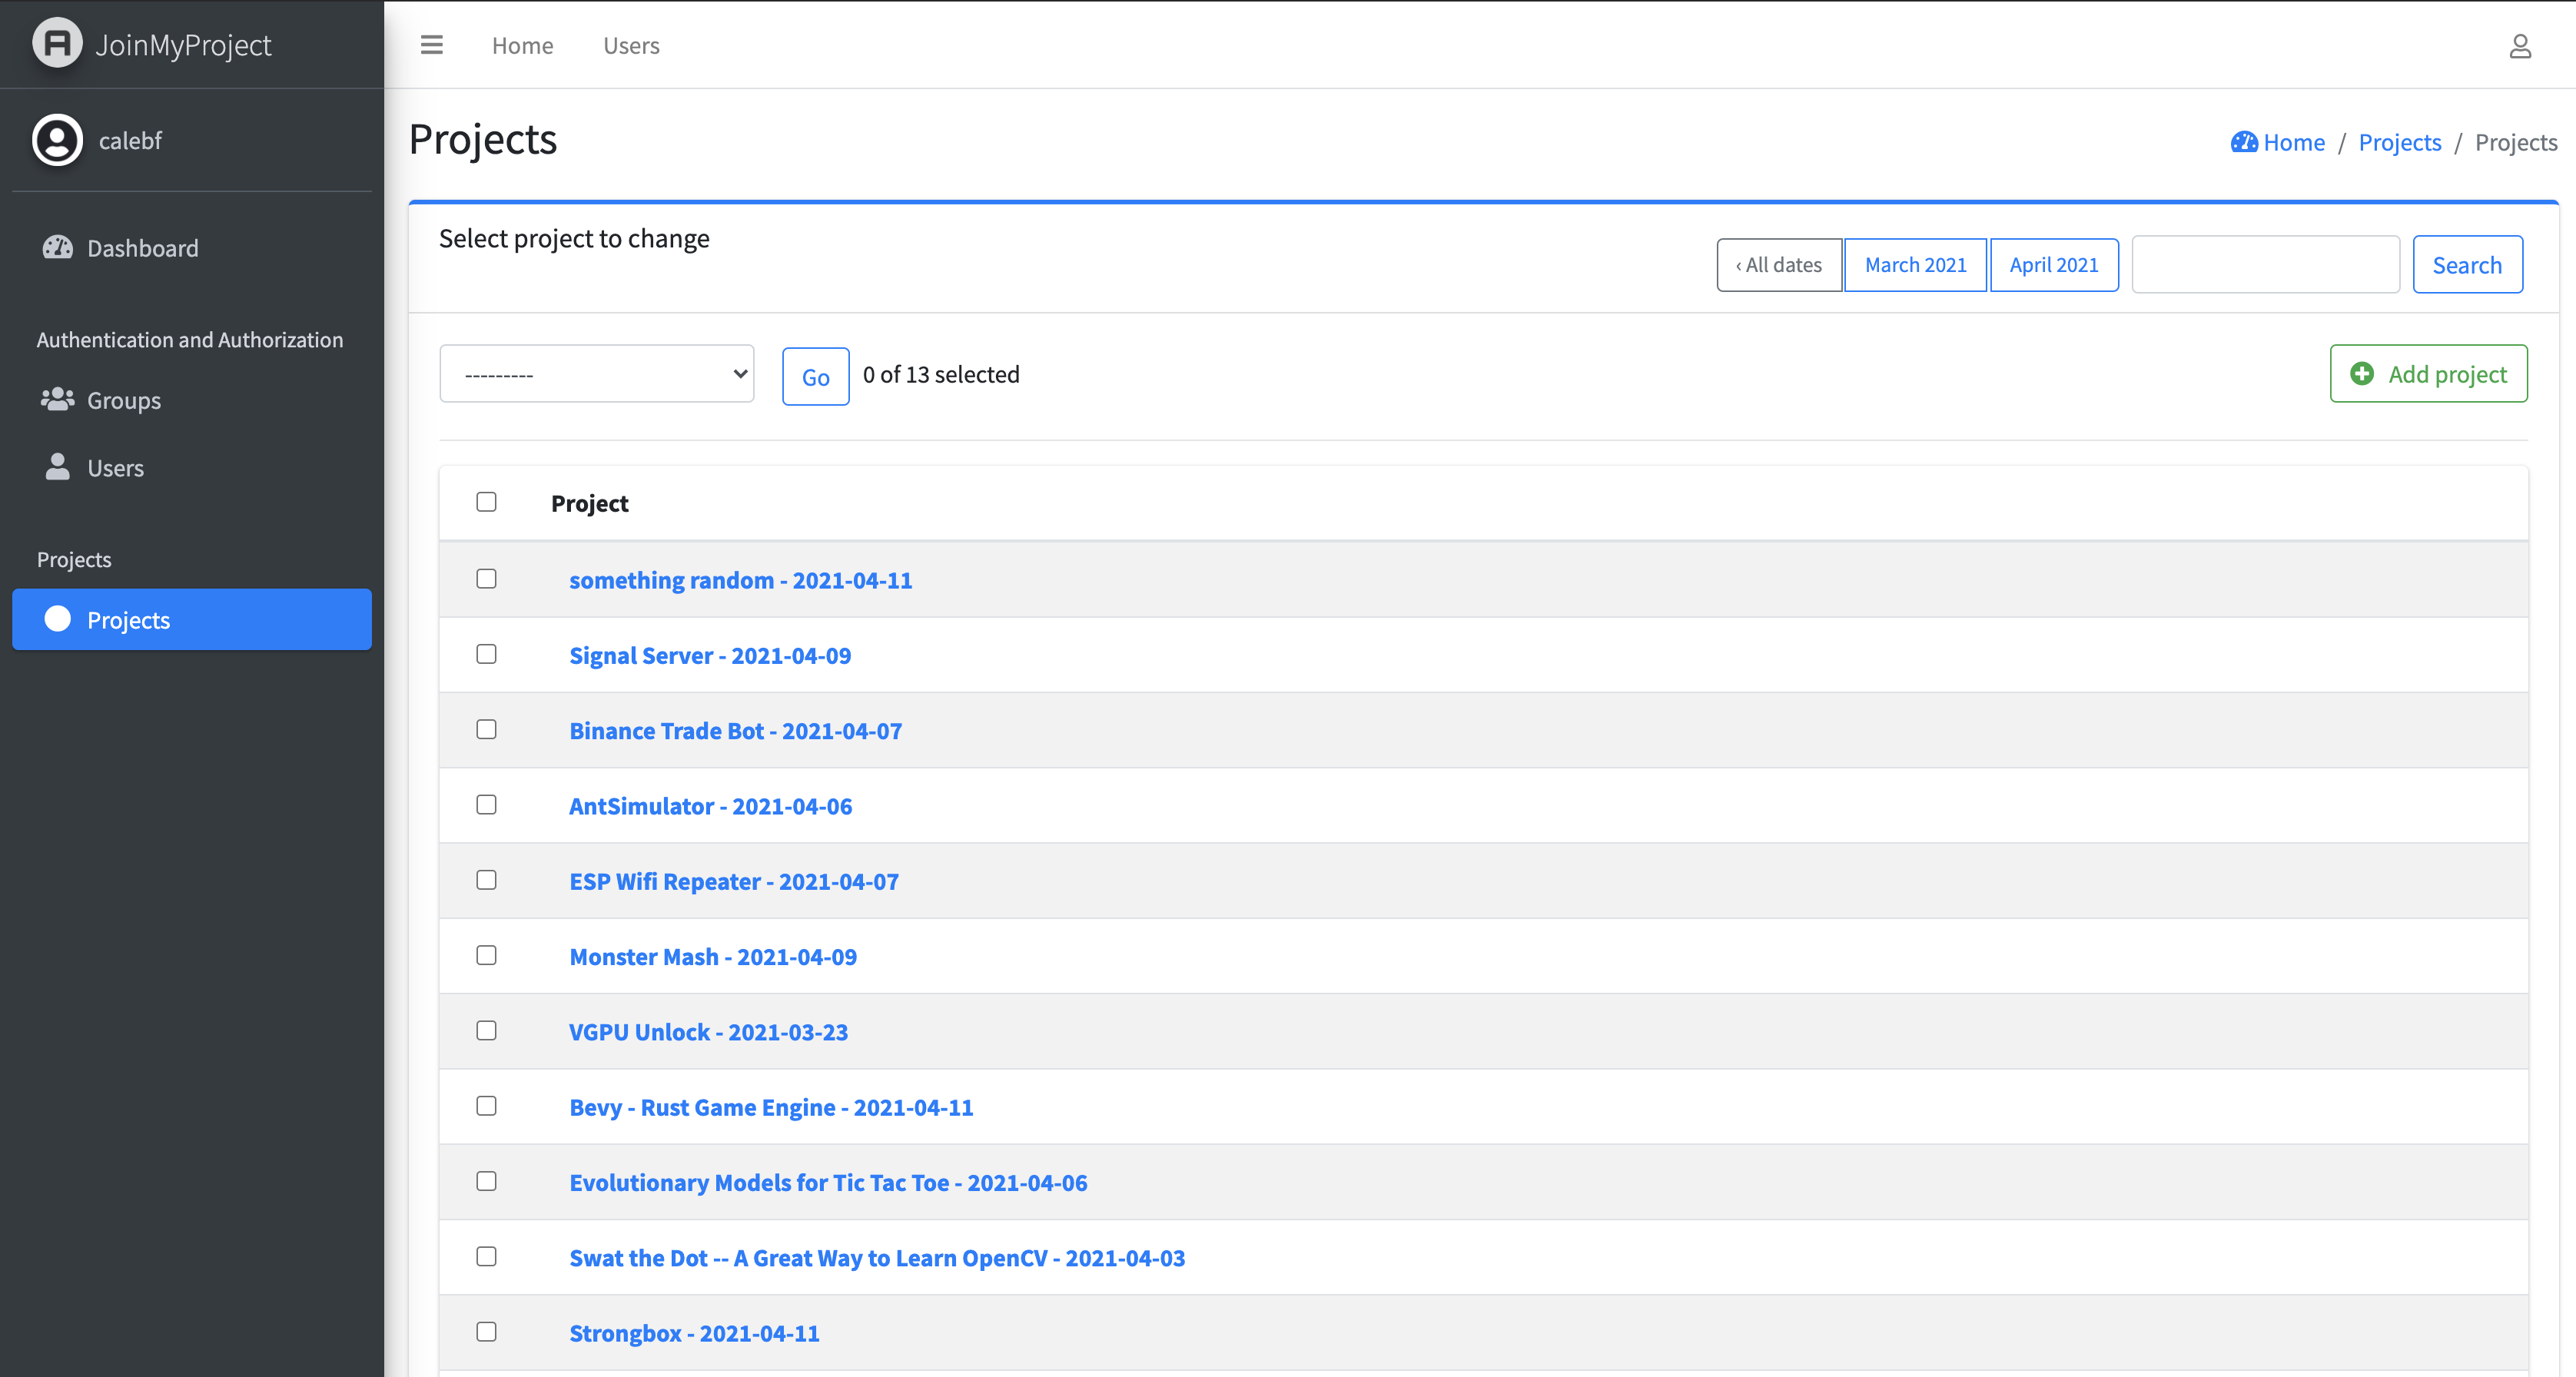Filter by March 2021 date
The image size is (2576, 1377).
pos(1914,265)
